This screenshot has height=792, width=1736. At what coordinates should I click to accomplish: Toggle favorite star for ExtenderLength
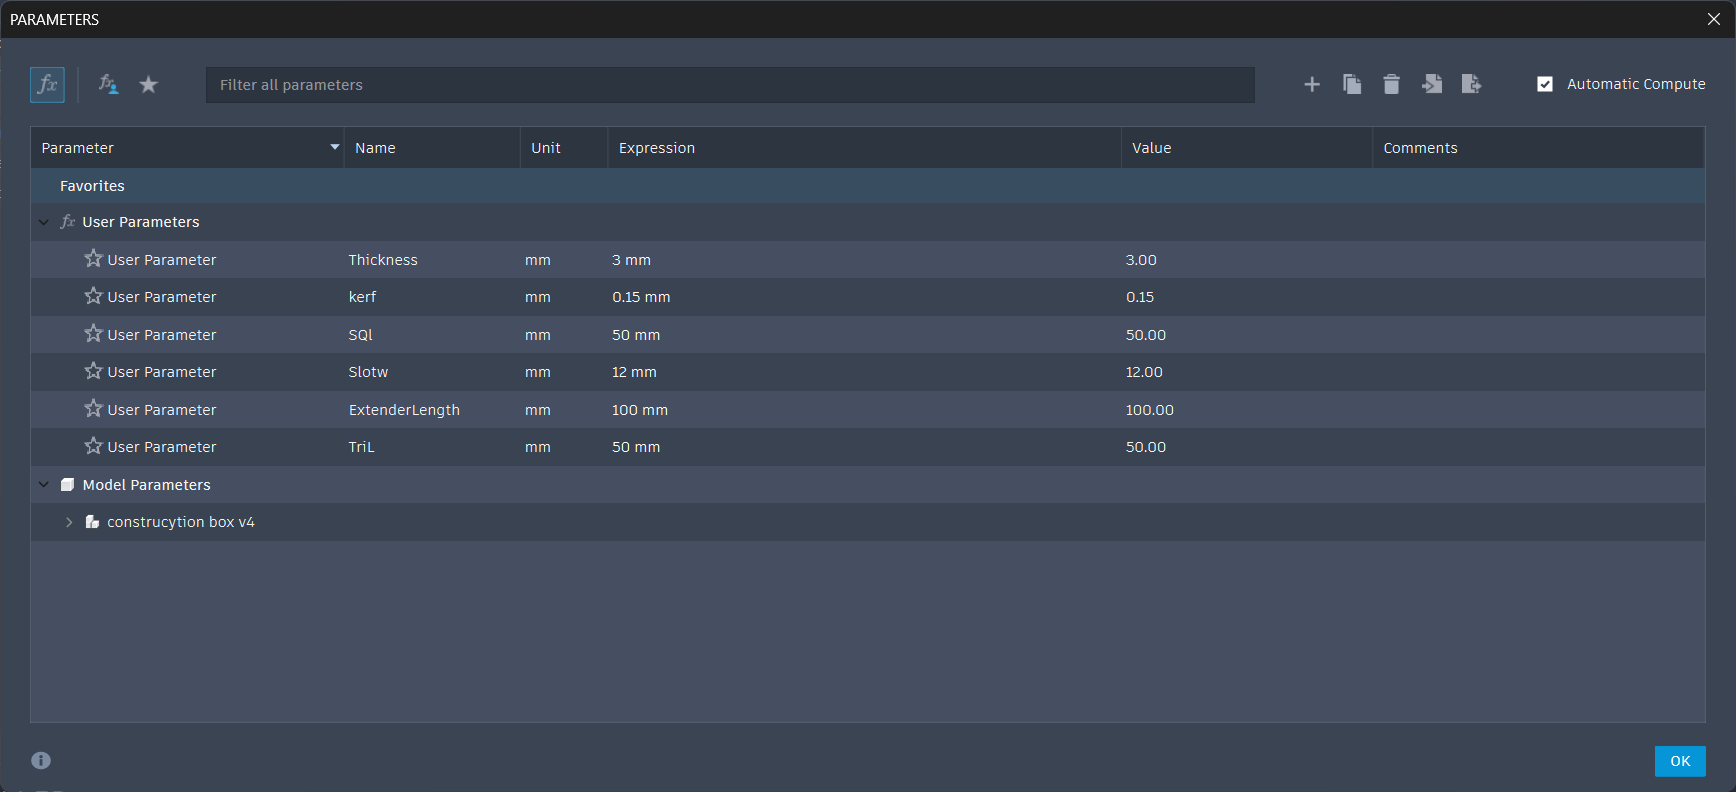[94, 409]
